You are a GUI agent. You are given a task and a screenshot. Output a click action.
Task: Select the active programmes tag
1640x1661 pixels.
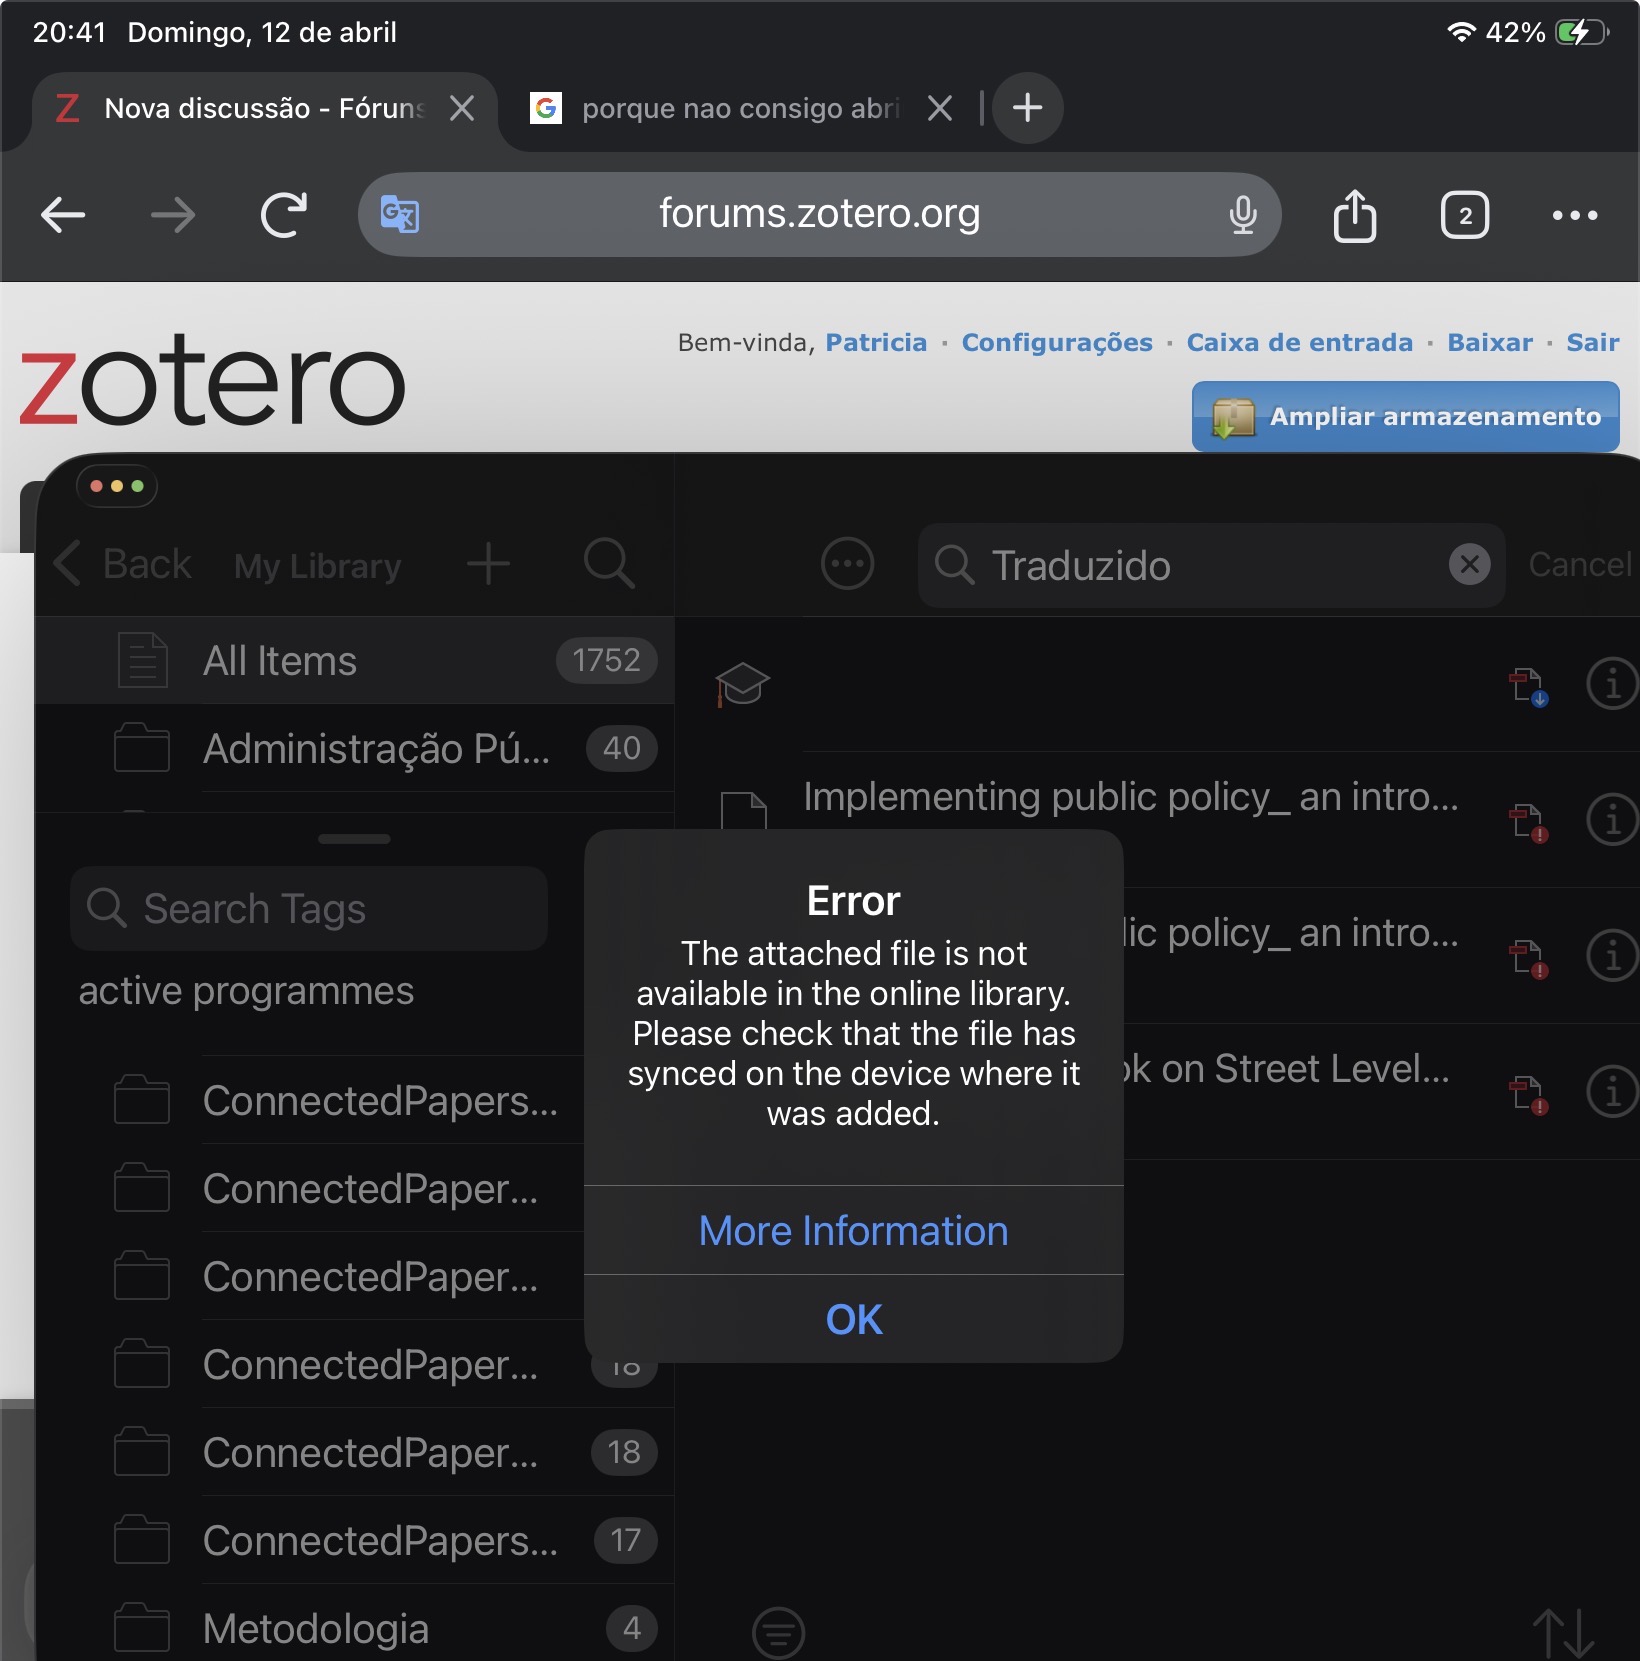246,991
